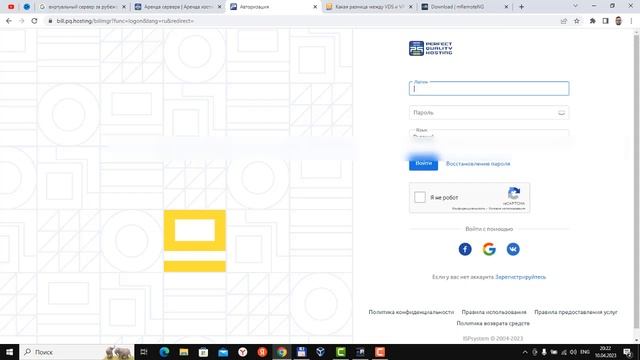Open "Политика возврата средств" link
This screenshot has width=640, height=360.
pos(493,323)
